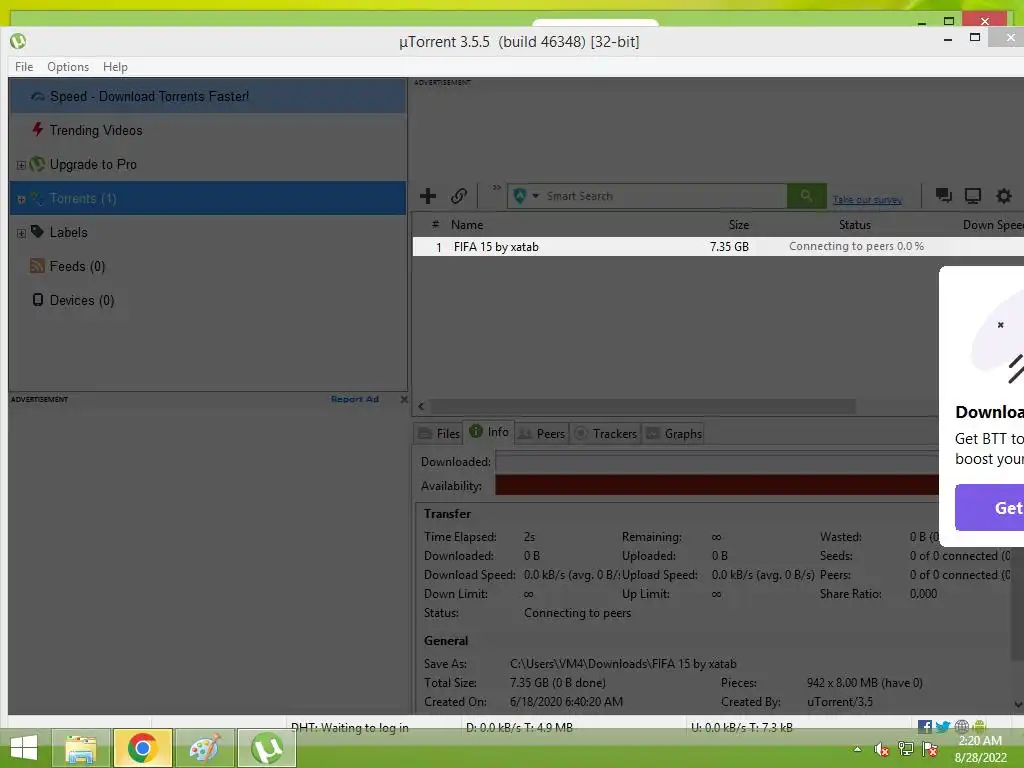The image size is (1024, 768).
Task: Click D: 0.0 kB/s download status entry
Action: [x=519, y=728]
